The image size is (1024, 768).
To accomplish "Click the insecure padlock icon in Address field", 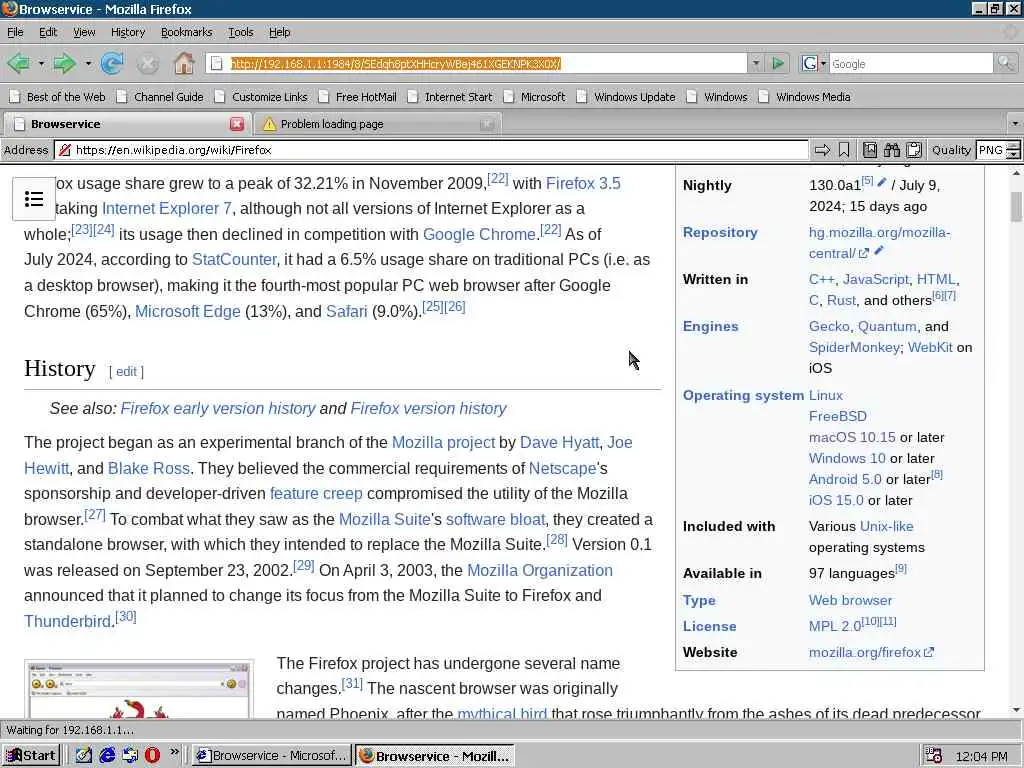I will click(x=65, y=150).
